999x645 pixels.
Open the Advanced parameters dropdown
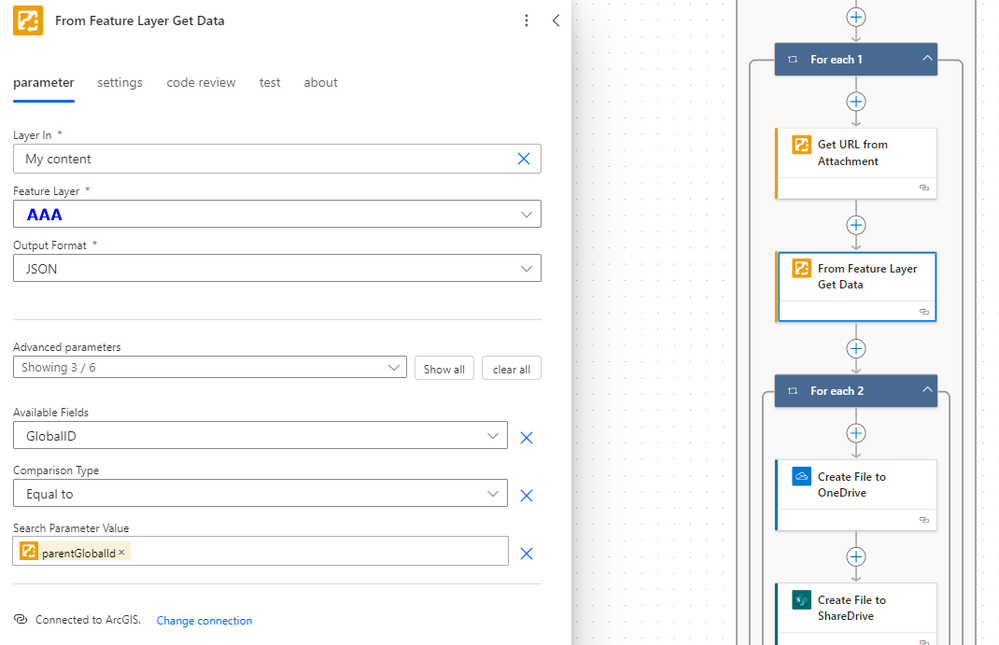click(x=394, y=368)
